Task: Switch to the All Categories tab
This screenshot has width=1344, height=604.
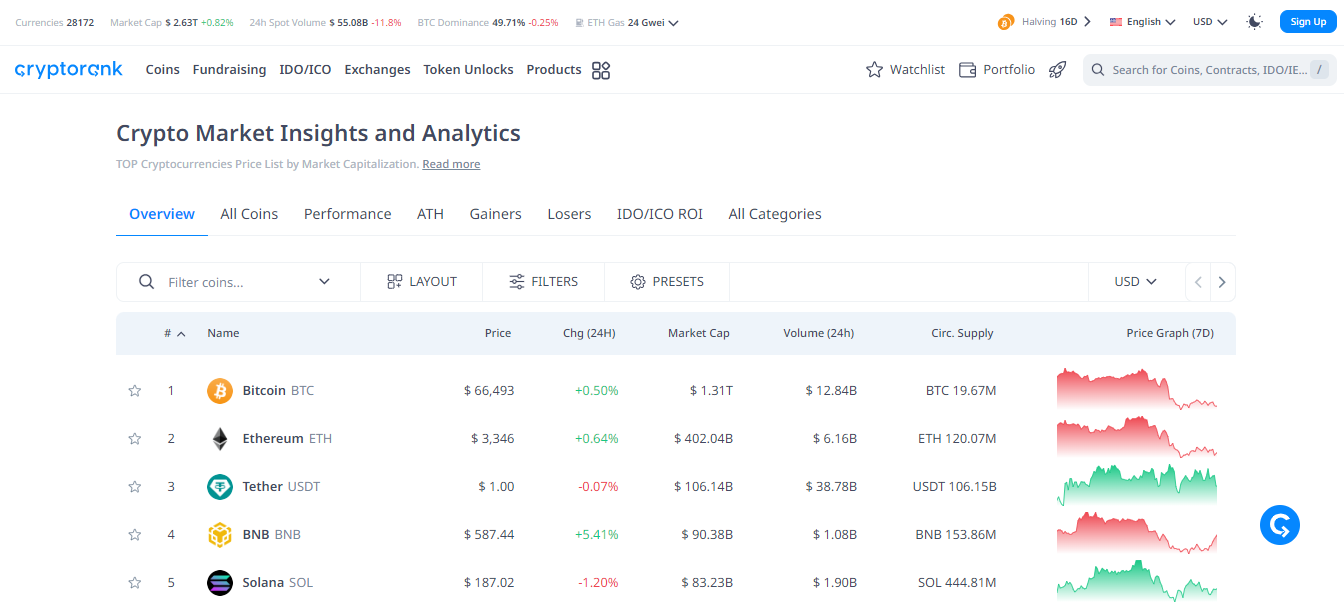Action: [x=775, y=214]
